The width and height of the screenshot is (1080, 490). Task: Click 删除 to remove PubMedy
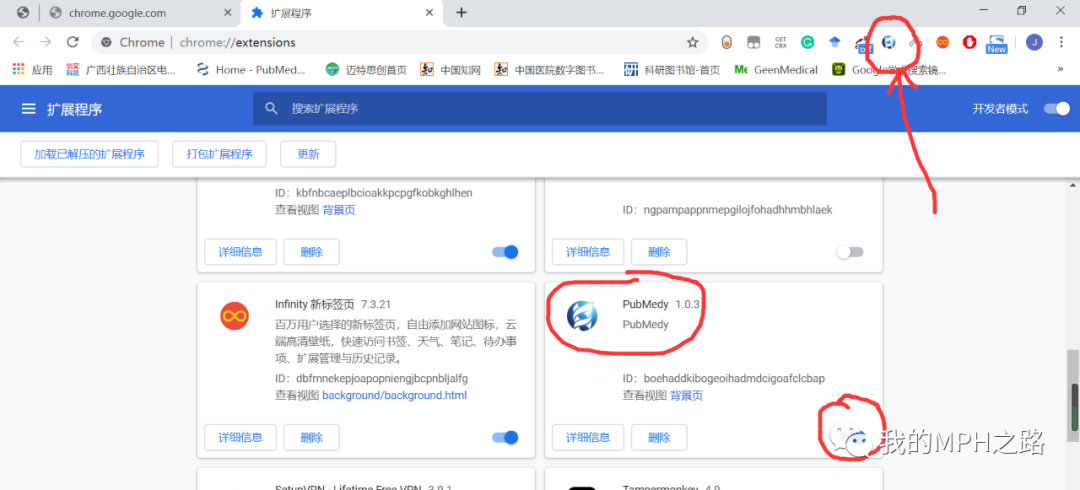tap(659, 437)
